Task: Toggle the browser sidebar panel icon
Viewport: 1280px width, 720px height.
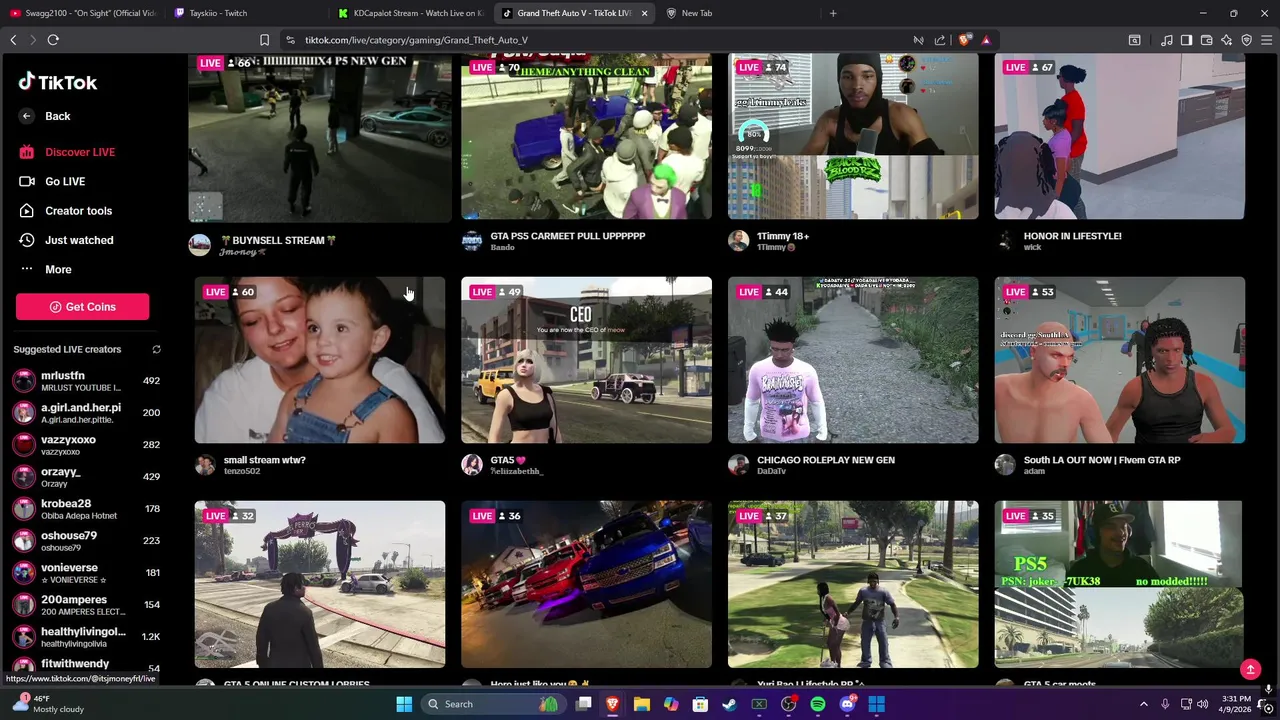Action: 1186,40
